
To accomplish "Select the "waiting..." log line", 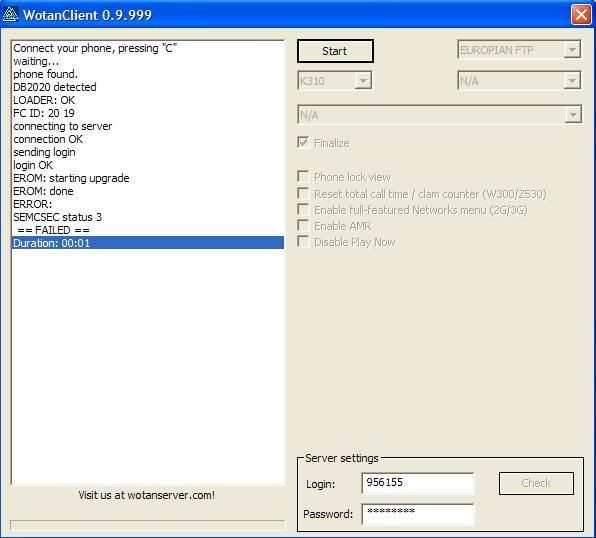I will click(x=148, y=61).
